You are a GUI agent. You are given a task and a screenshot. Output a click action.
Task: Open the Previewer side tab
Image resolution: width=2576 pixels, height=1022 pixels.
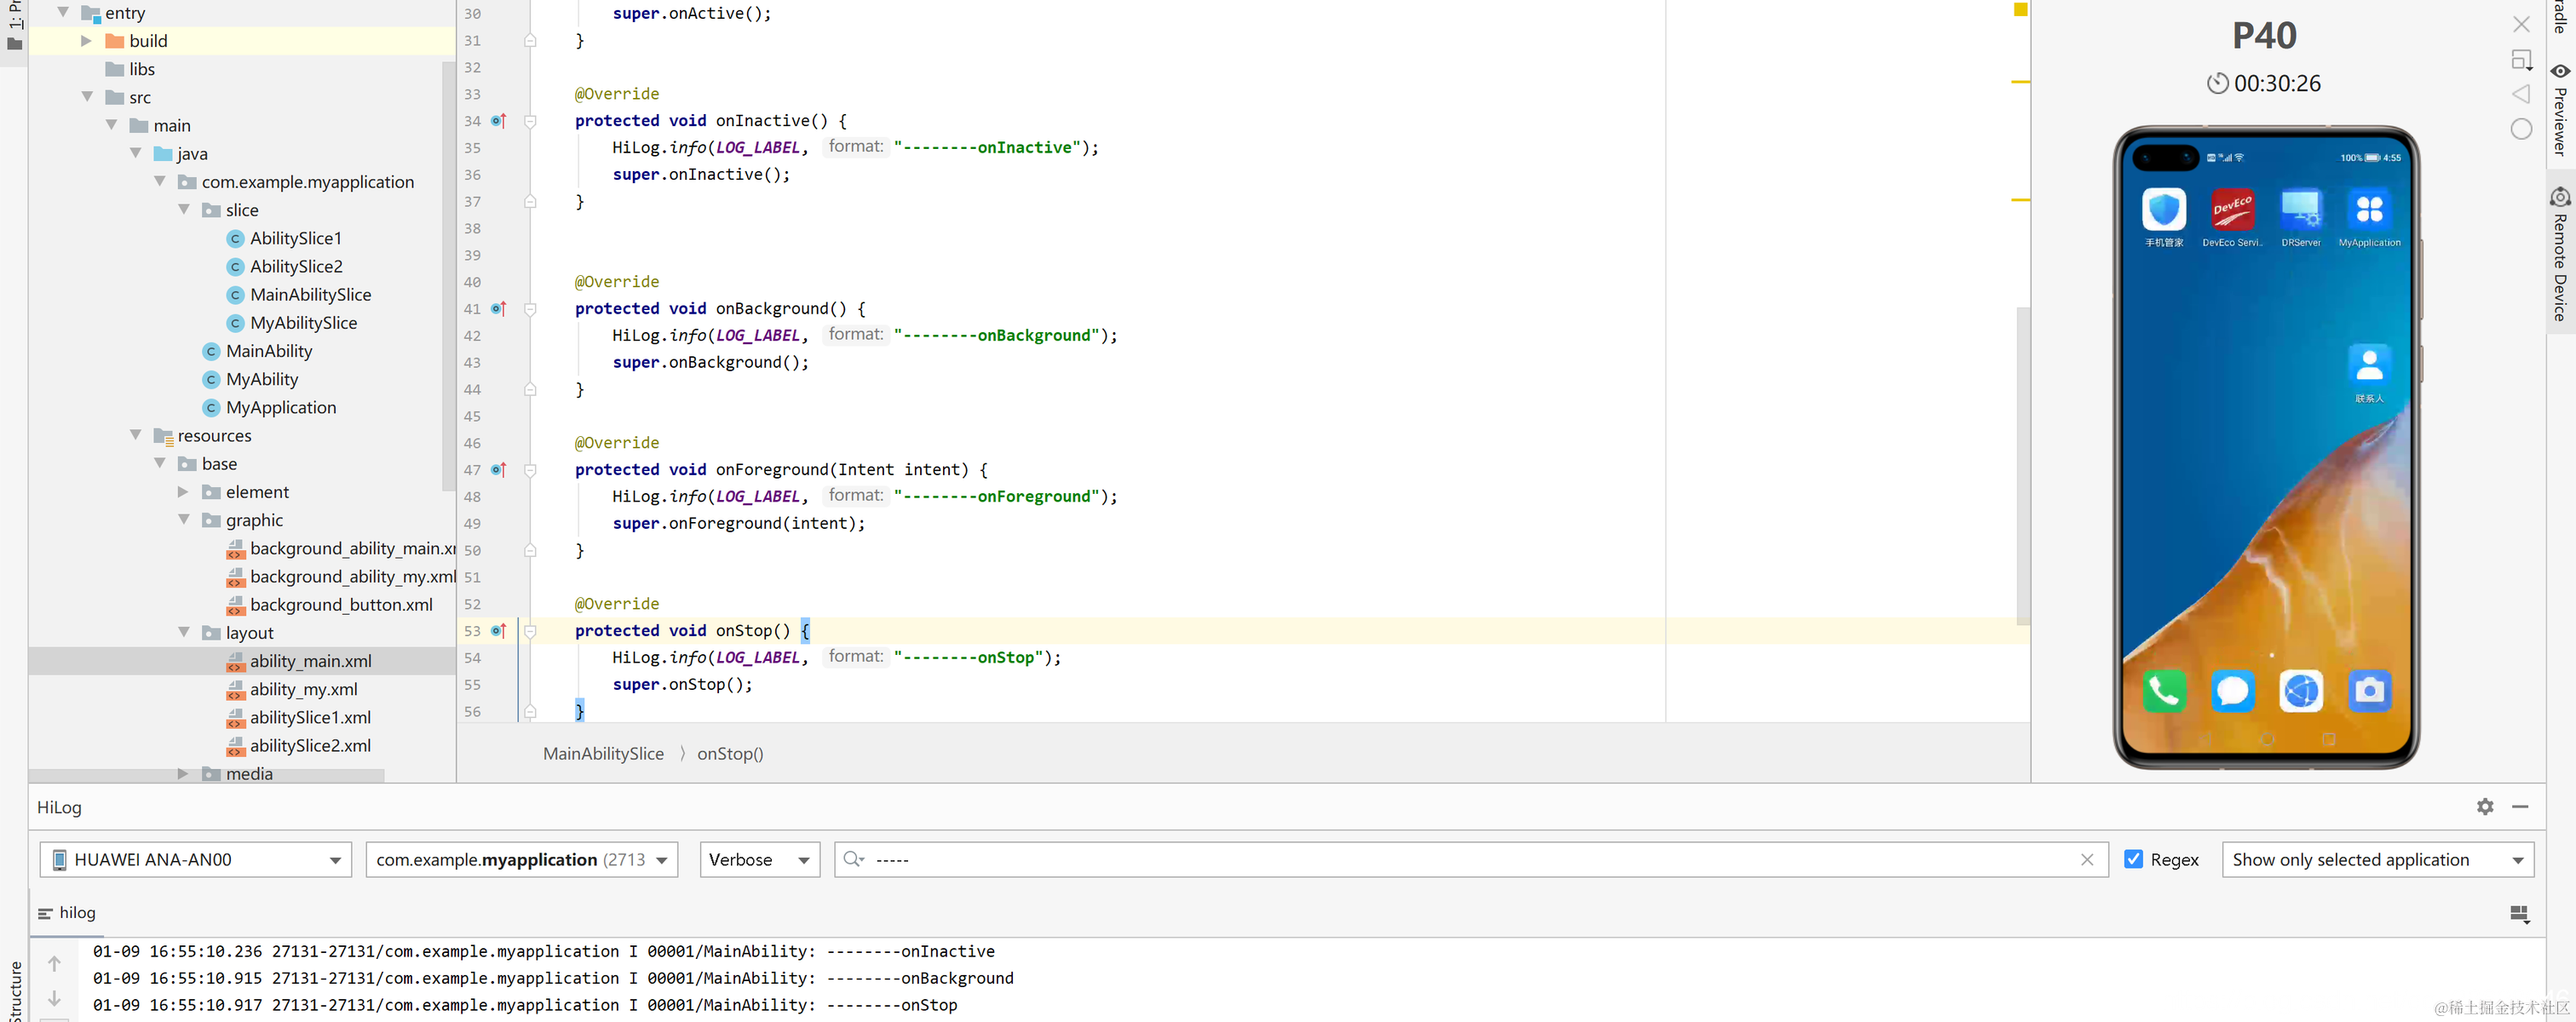pos(2559,110)
